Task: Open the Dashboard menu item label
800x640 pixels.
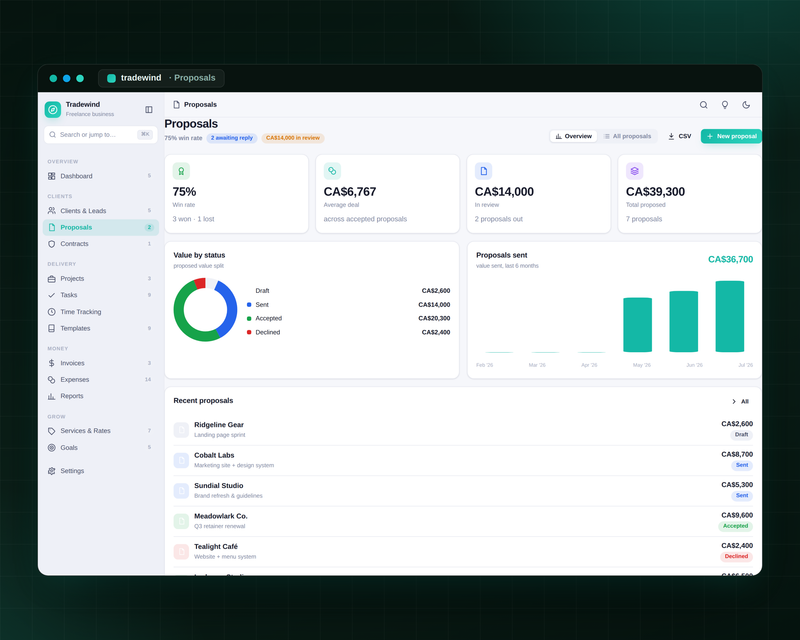Action: 77,176
